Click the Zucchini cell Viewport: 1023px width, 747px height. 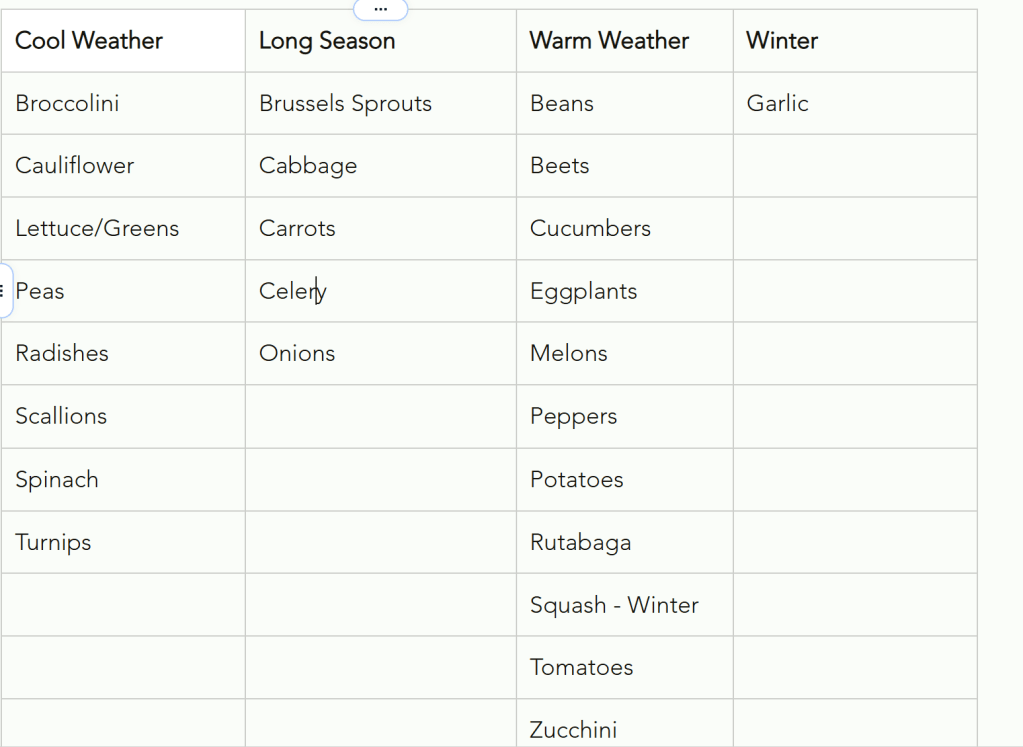pos(573,730)
